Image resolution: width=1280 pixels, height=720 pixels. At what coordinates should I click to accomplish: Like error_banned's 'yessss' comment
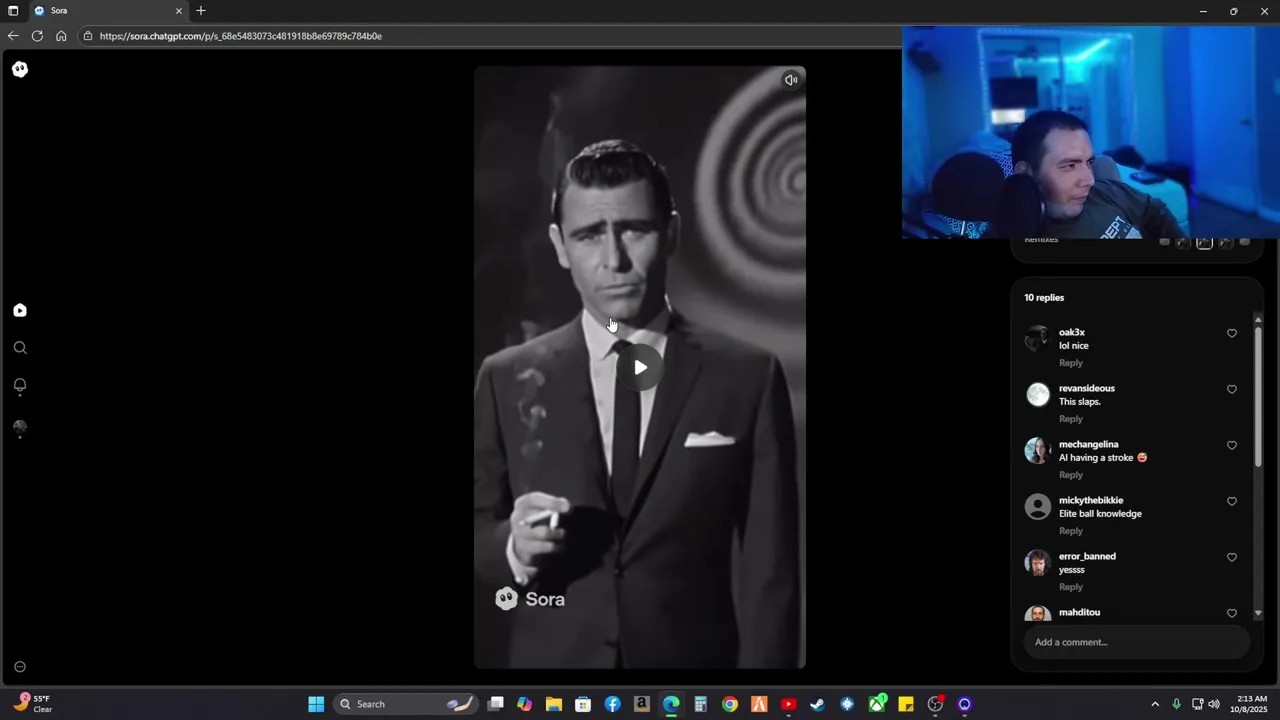1232,557
